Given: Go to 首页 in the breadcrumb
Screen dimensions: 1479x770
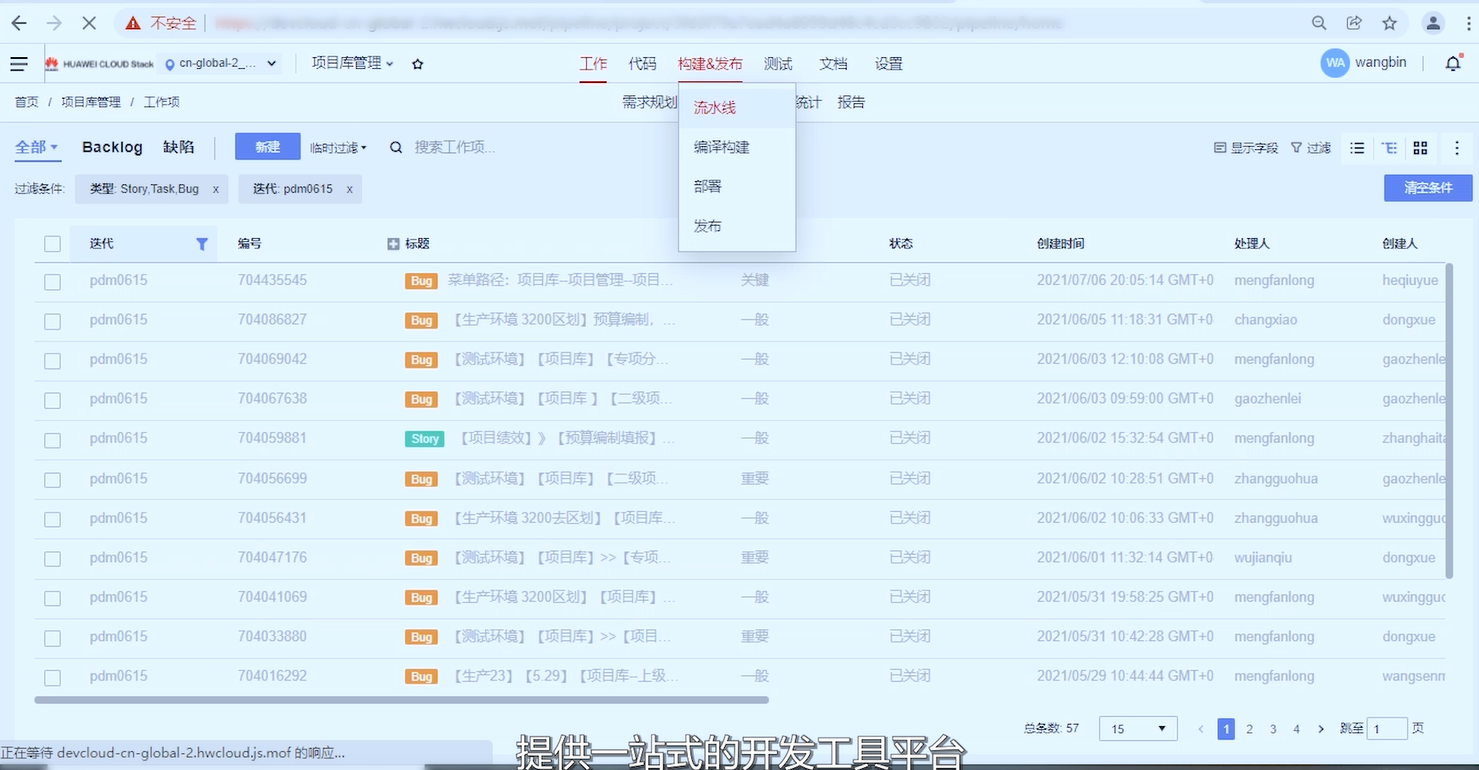Looking at the screenshot, I should click(x=27, y=102).
